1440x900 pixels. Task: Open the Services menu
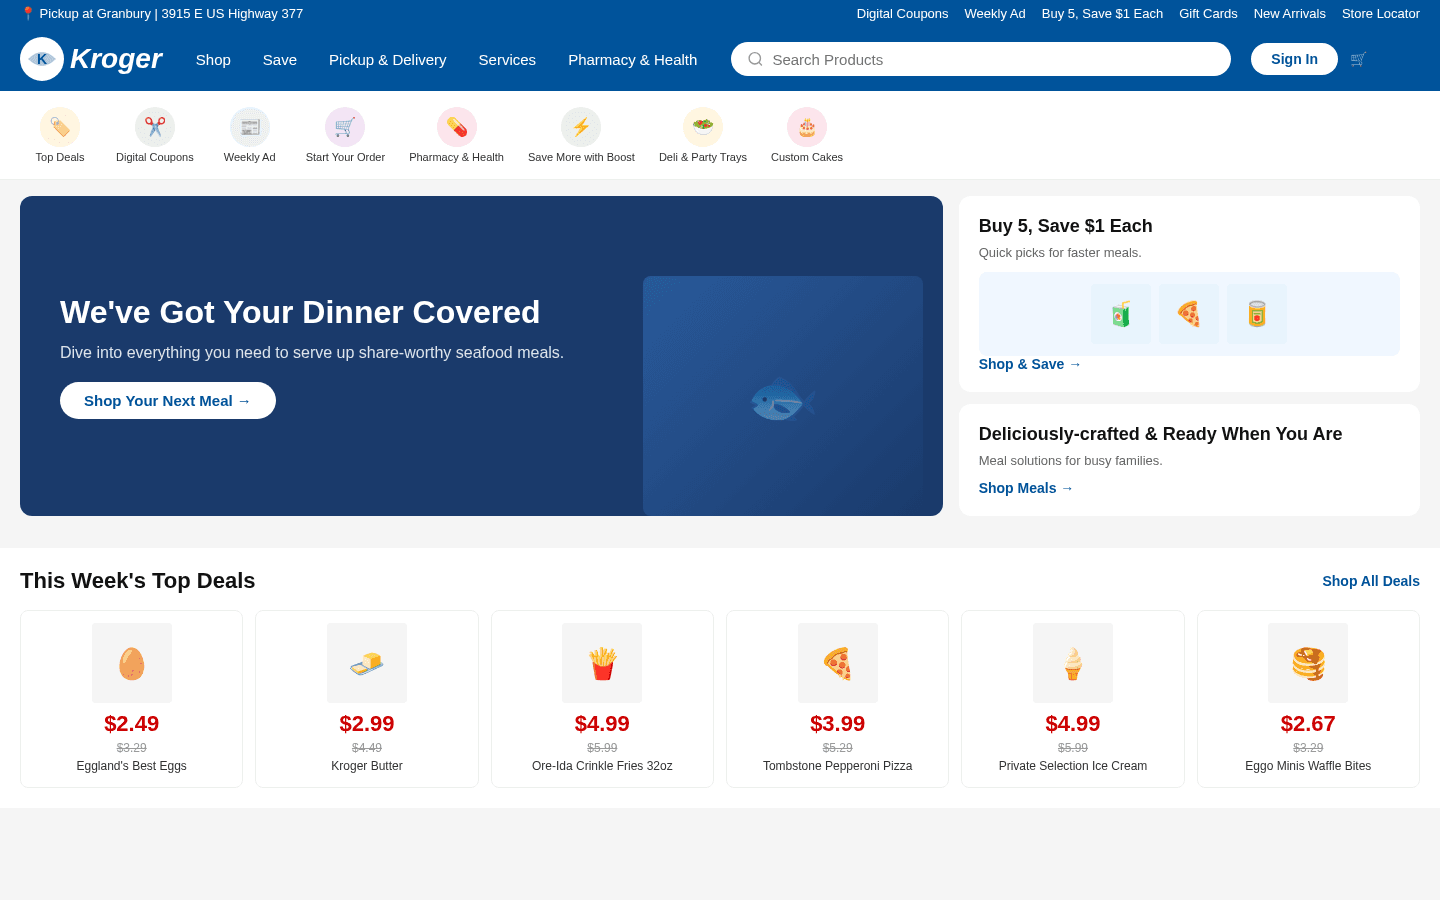pos(507,60)
